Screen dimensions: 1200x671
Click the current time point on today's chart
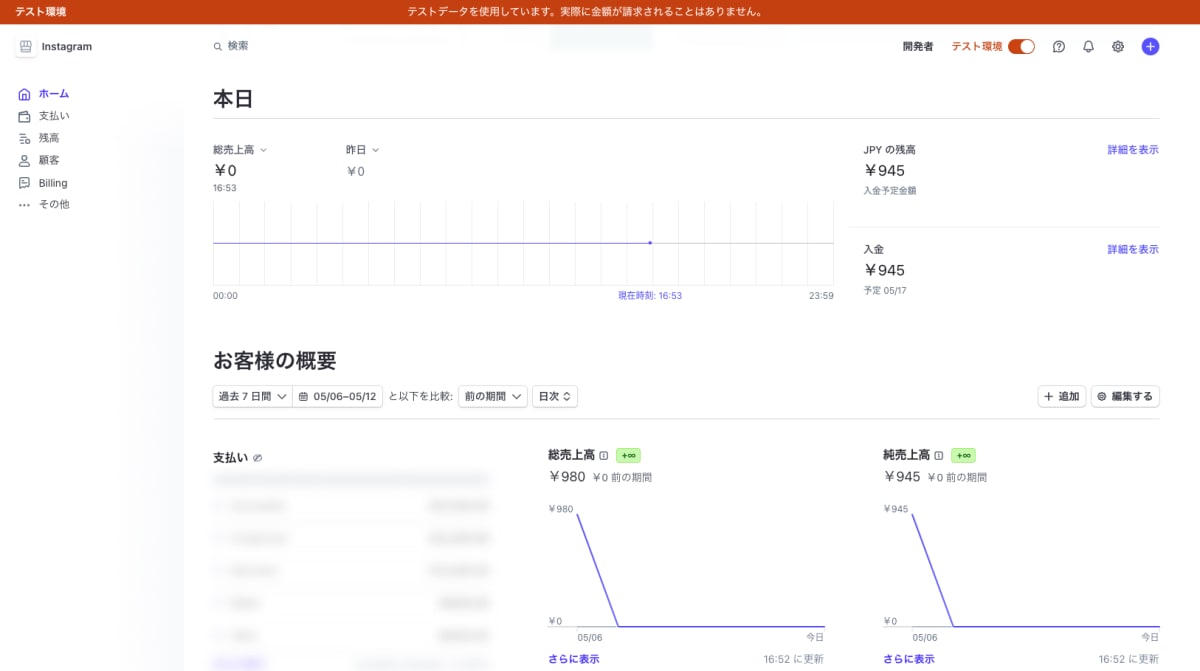[x=650, y=243]
